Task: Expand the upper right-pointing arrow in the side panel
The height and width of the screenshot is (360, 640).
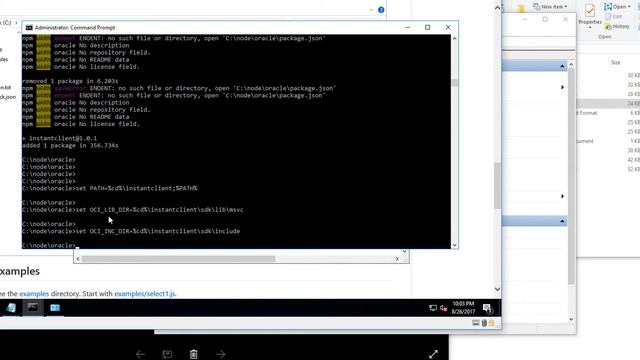Action: (x=562, y=87)
